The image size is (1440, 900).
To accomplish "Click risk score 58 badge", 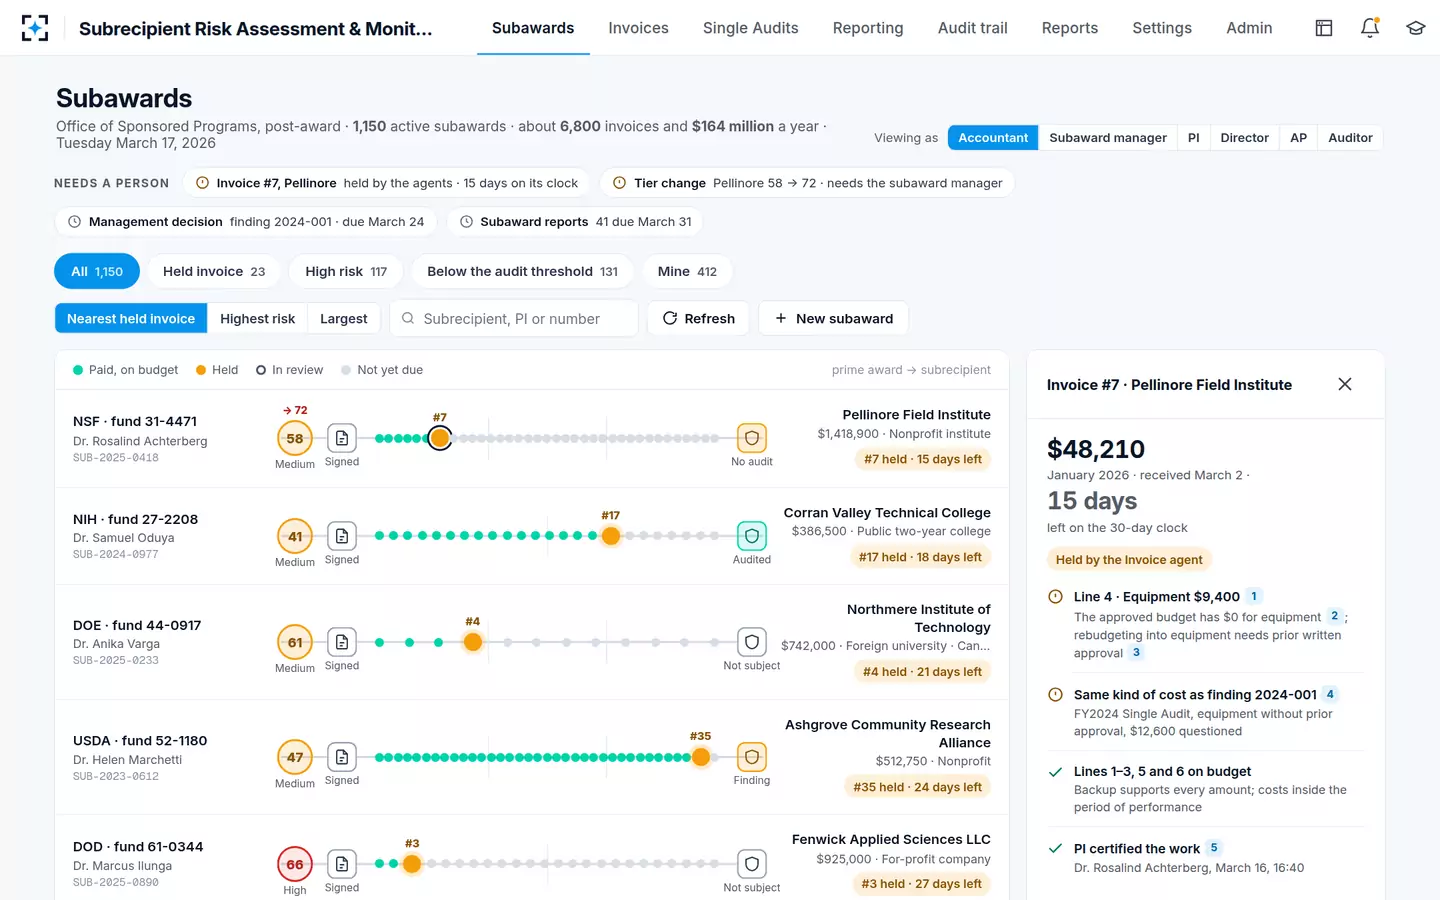I will 295,438.
